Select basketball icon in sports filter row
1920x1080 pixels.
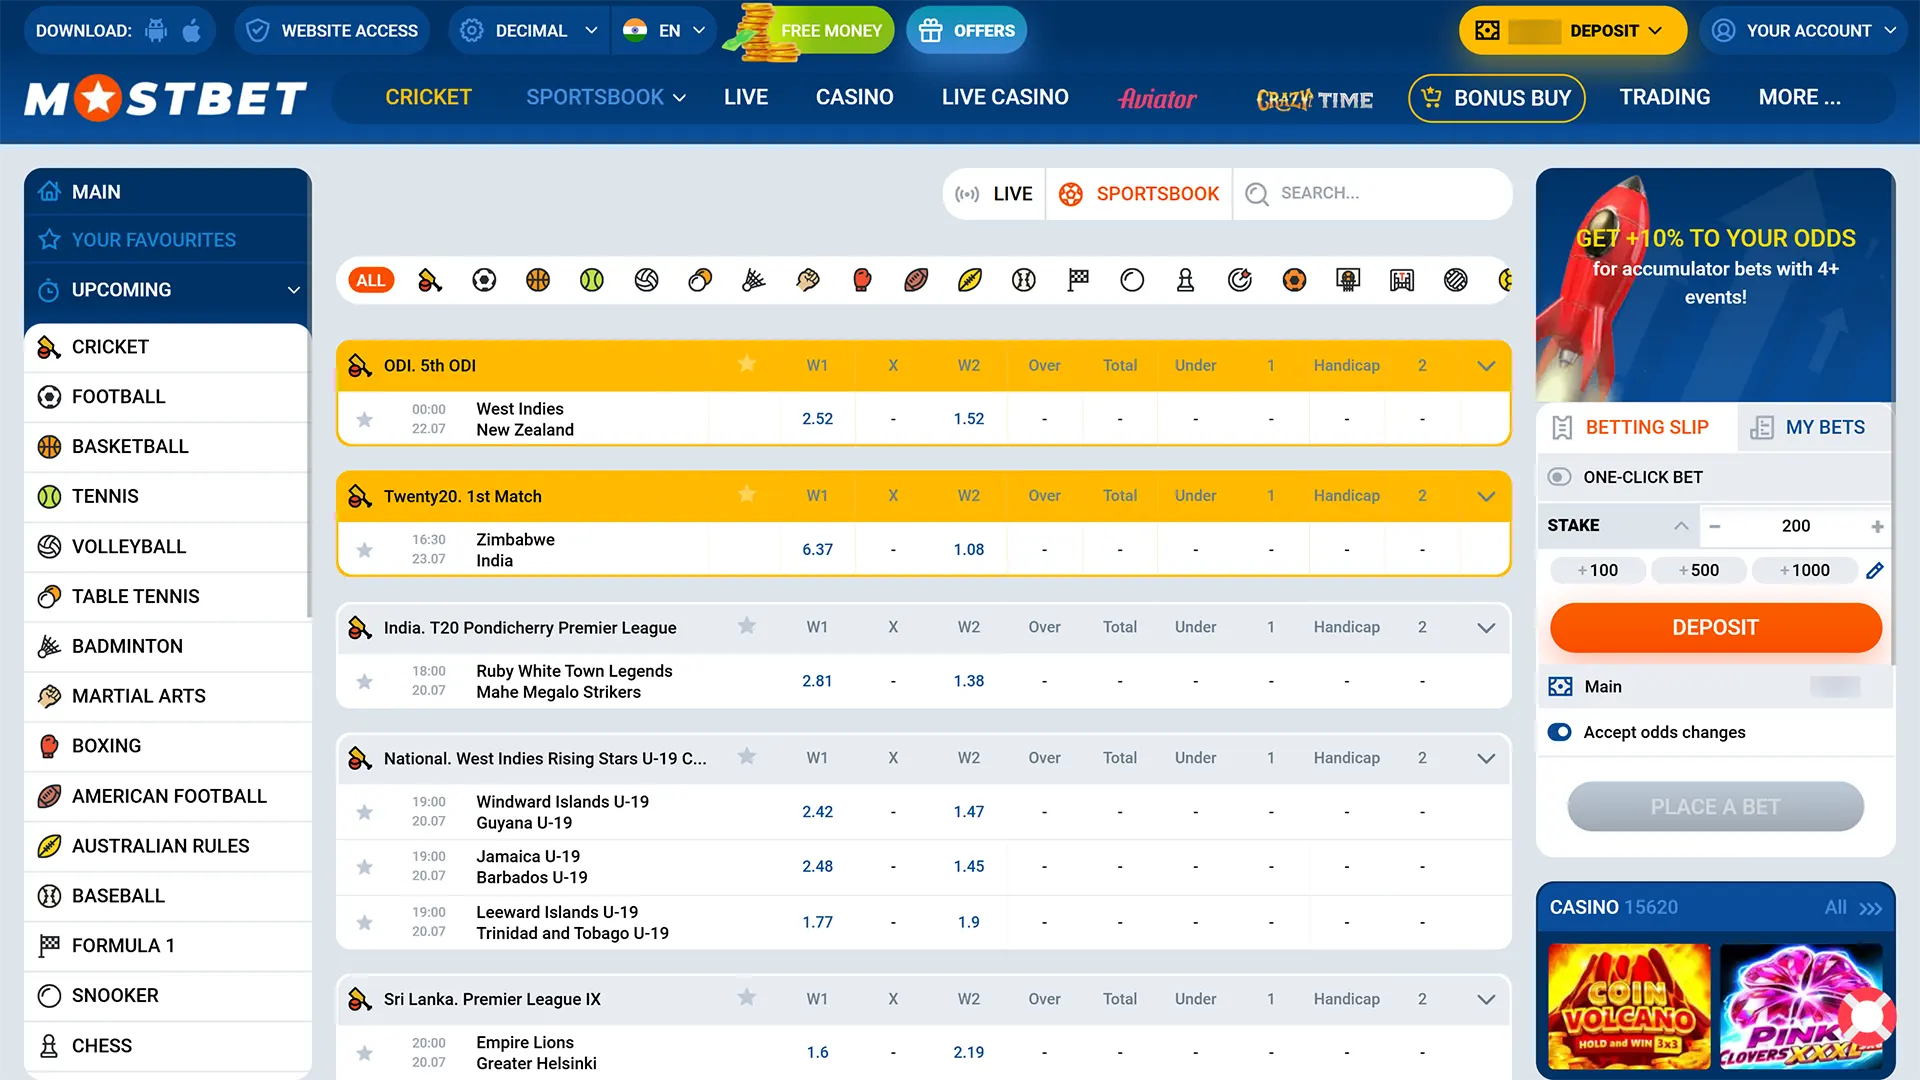click(x=538, y=280)
